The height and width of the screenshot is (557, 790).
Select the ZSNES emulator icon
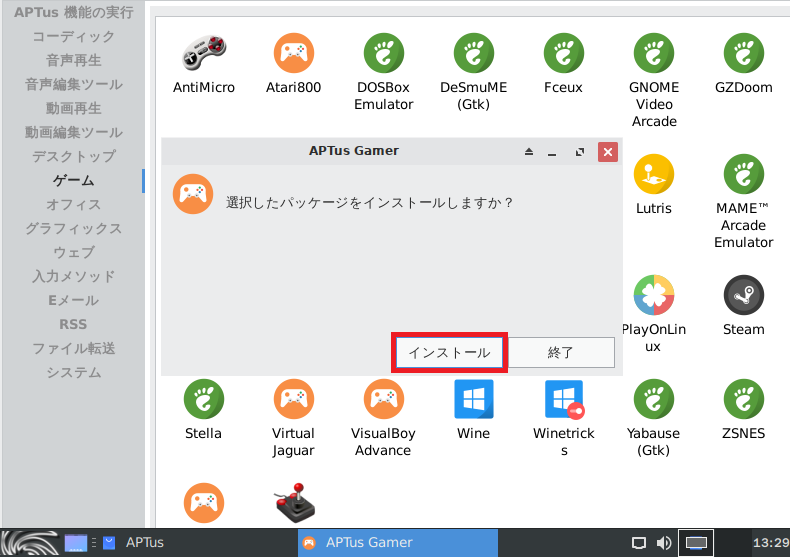click(x=744, y=399)
